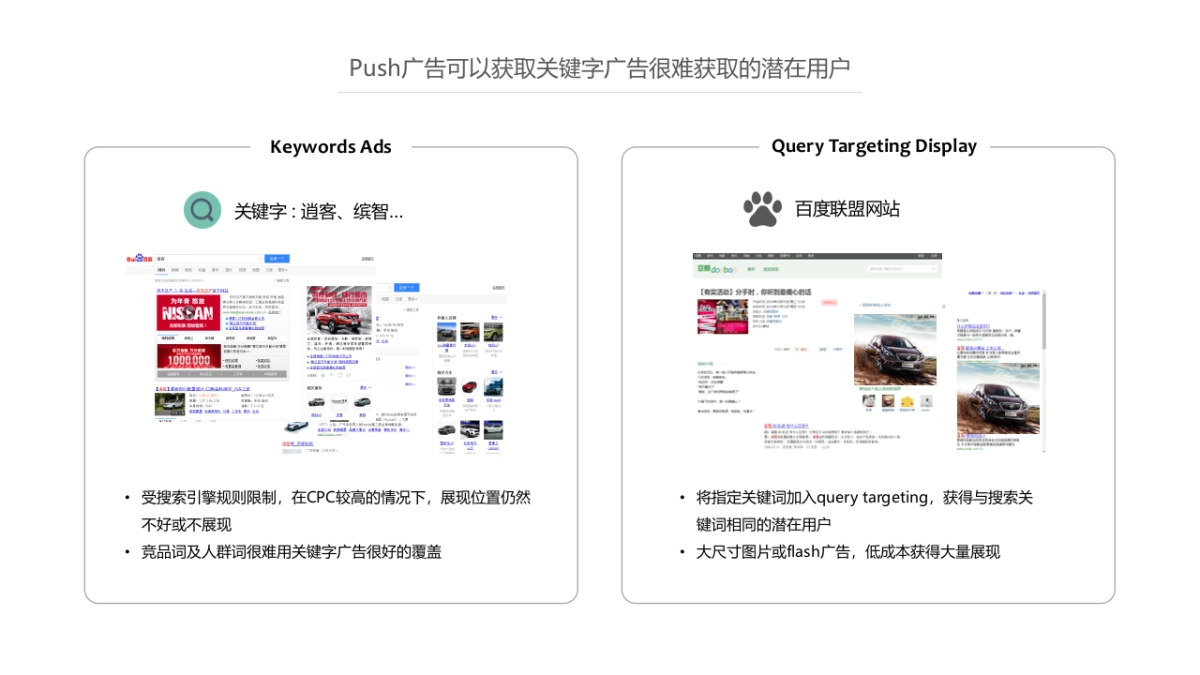Screen dimensions: 1200x675
Task: Click the red Nissan SUV ad image
Action: coord(339,309)
